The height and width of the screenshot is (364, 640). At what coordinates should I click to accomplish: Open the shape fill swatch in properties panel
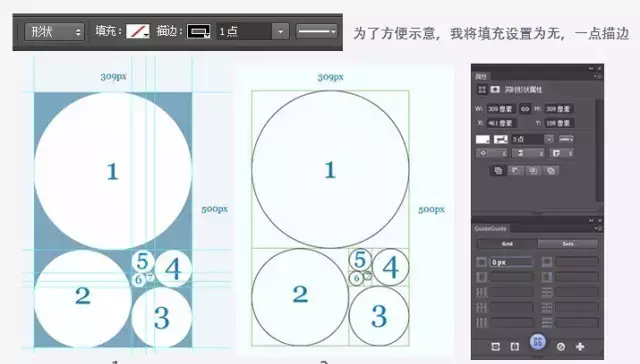[483, 139]
